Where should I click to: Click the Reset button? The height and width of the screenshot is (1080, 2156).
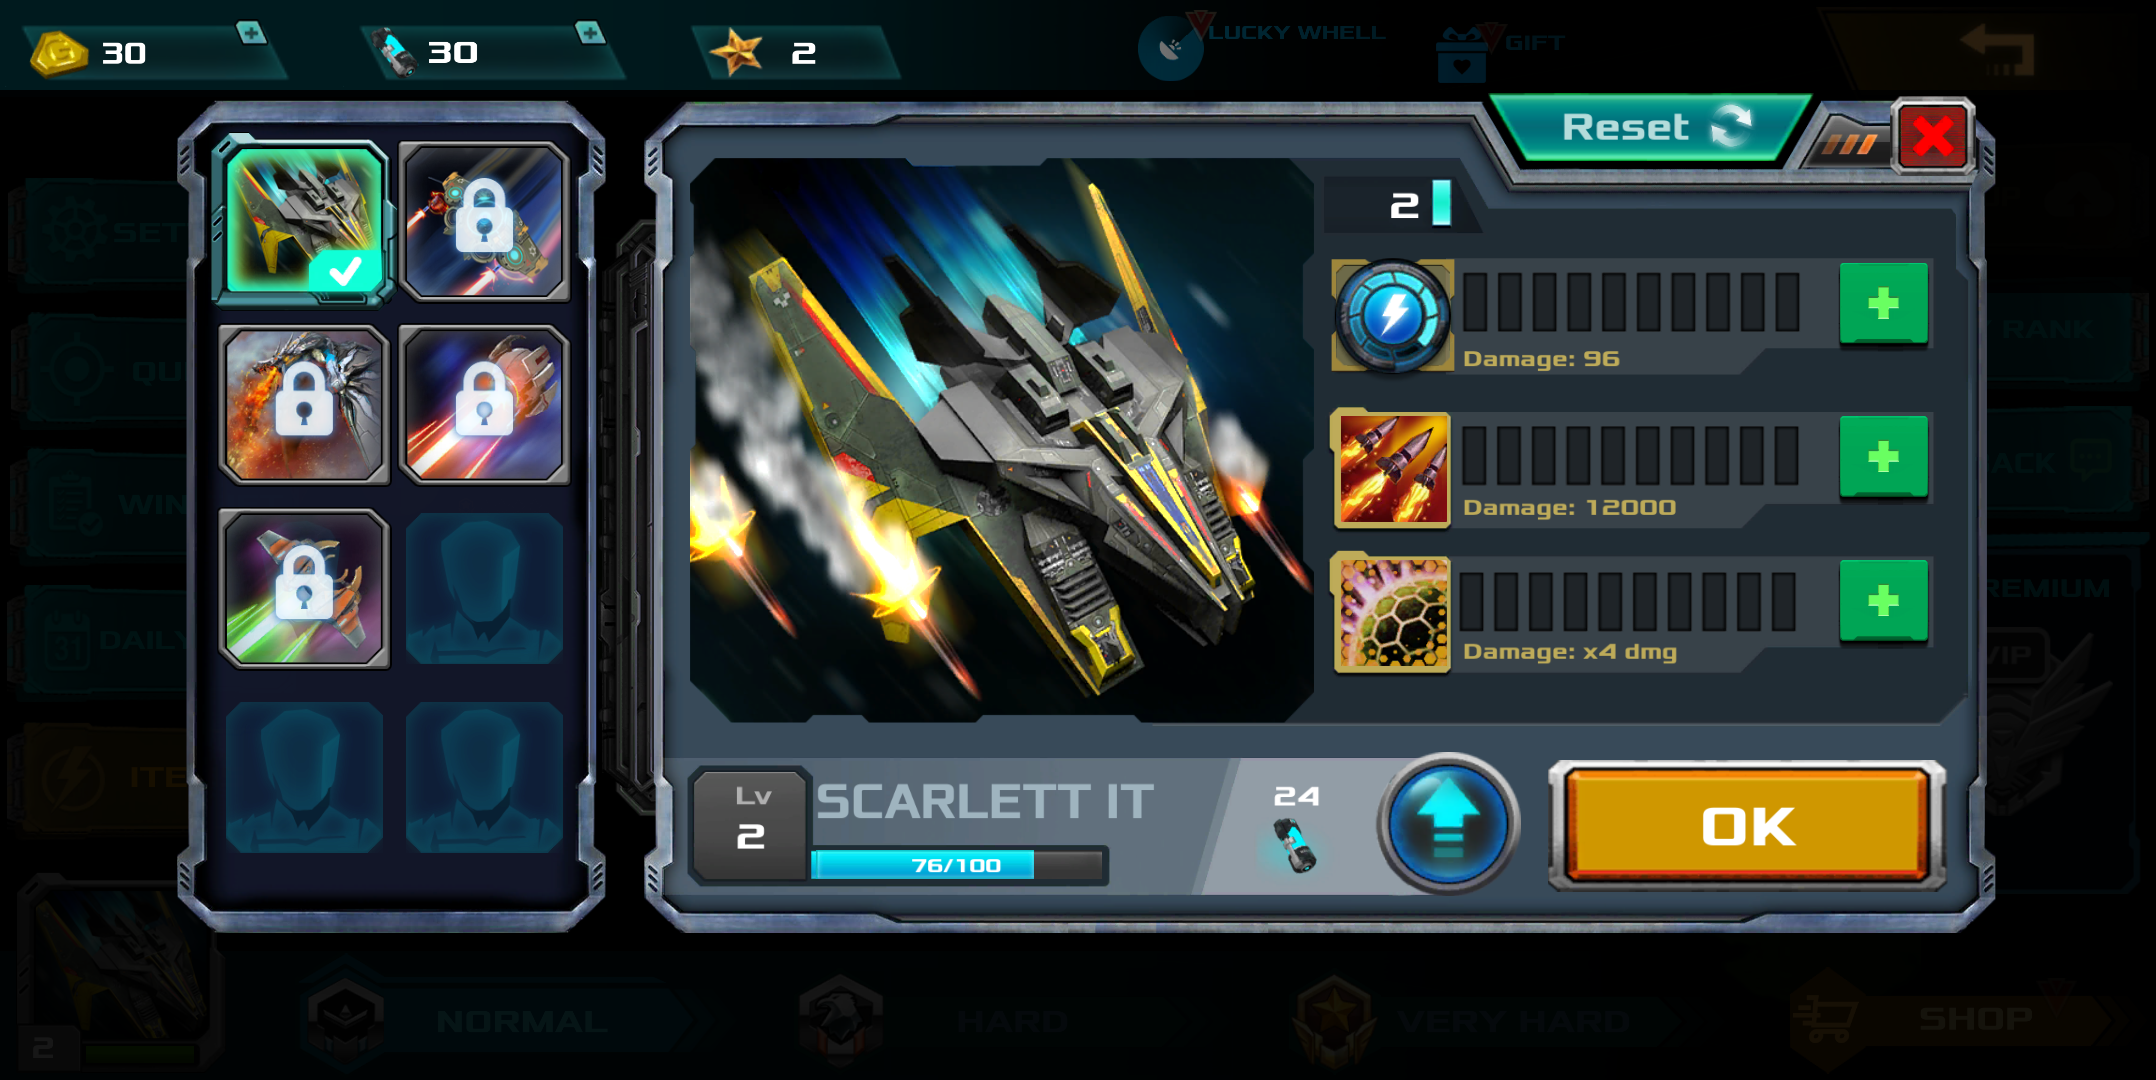1652,128
